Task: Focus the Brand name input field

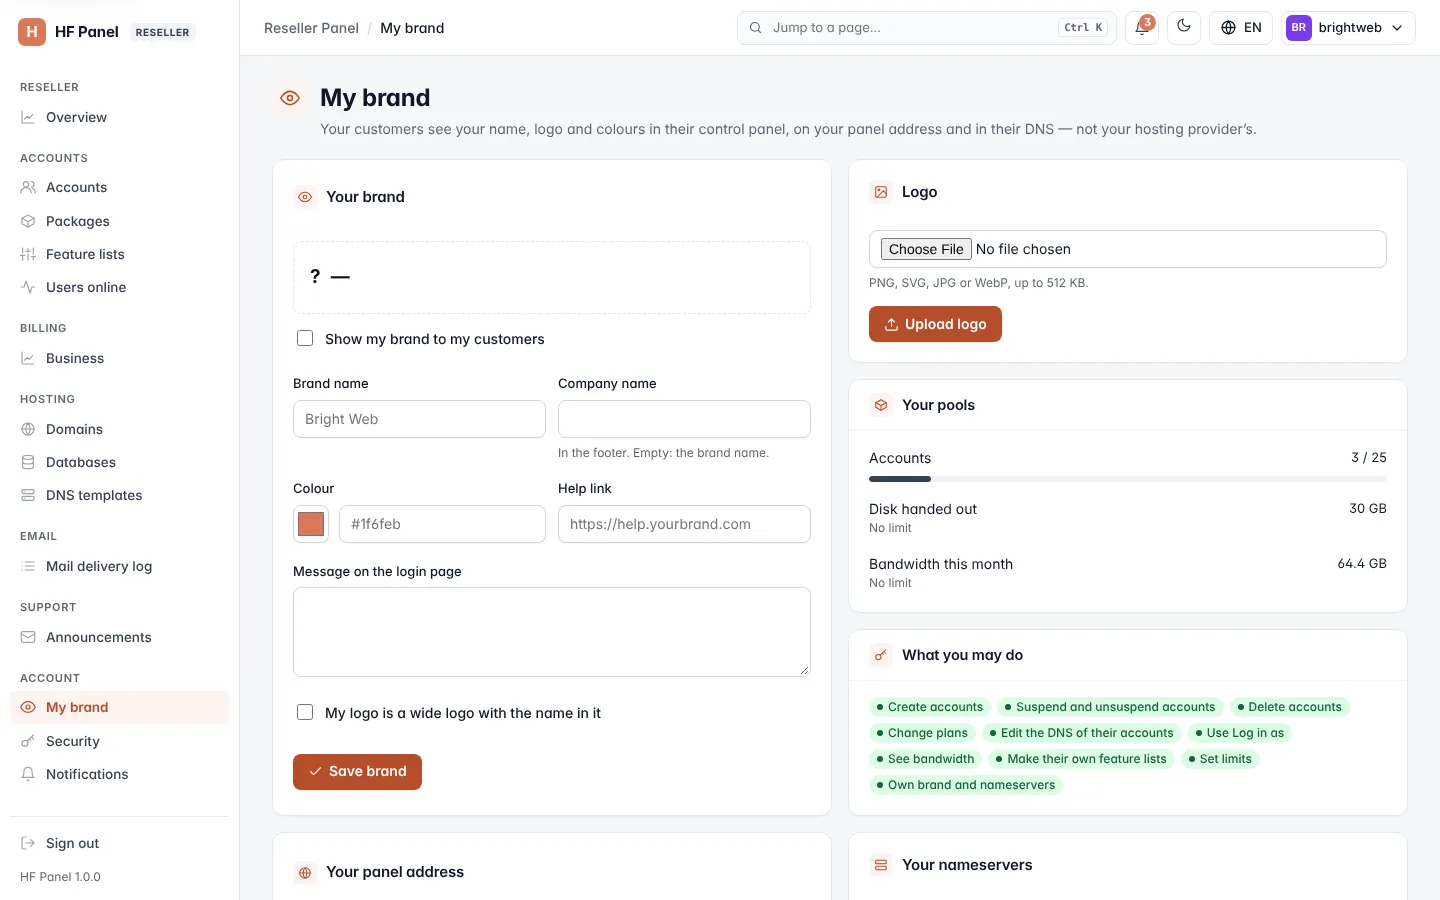Action: [419, 419]
